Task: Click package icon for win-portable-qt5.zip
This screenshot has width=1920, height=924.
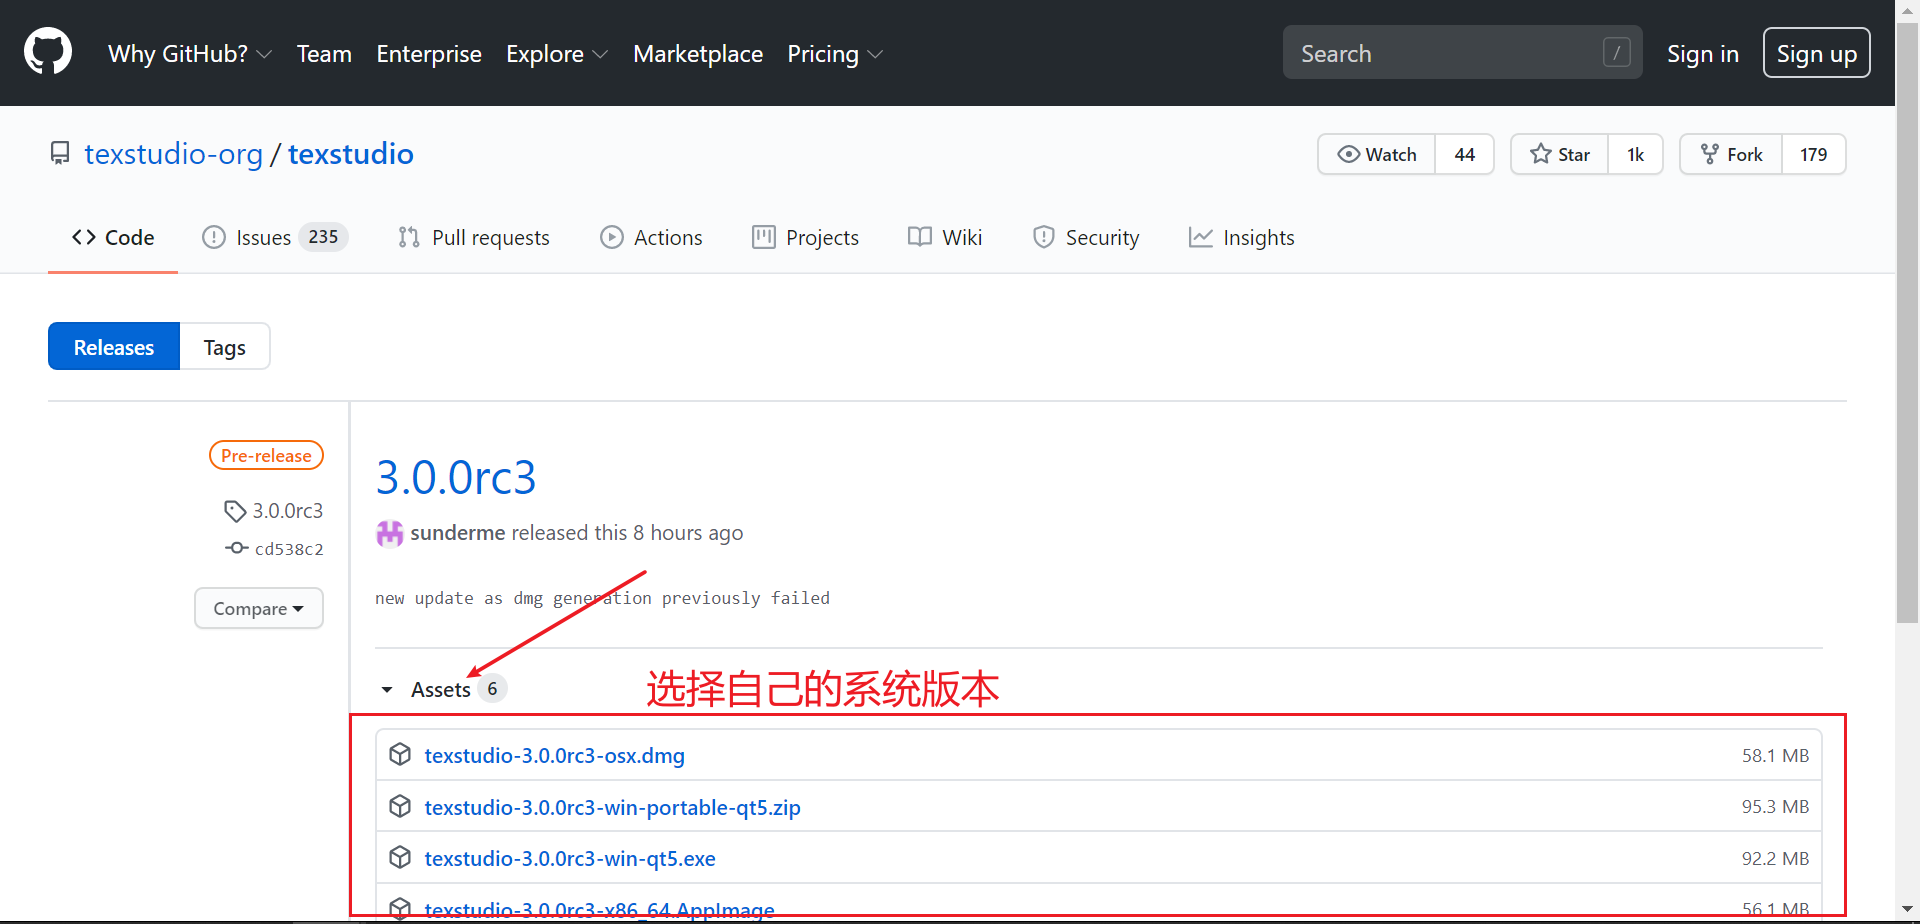Action: pos(400,806)
